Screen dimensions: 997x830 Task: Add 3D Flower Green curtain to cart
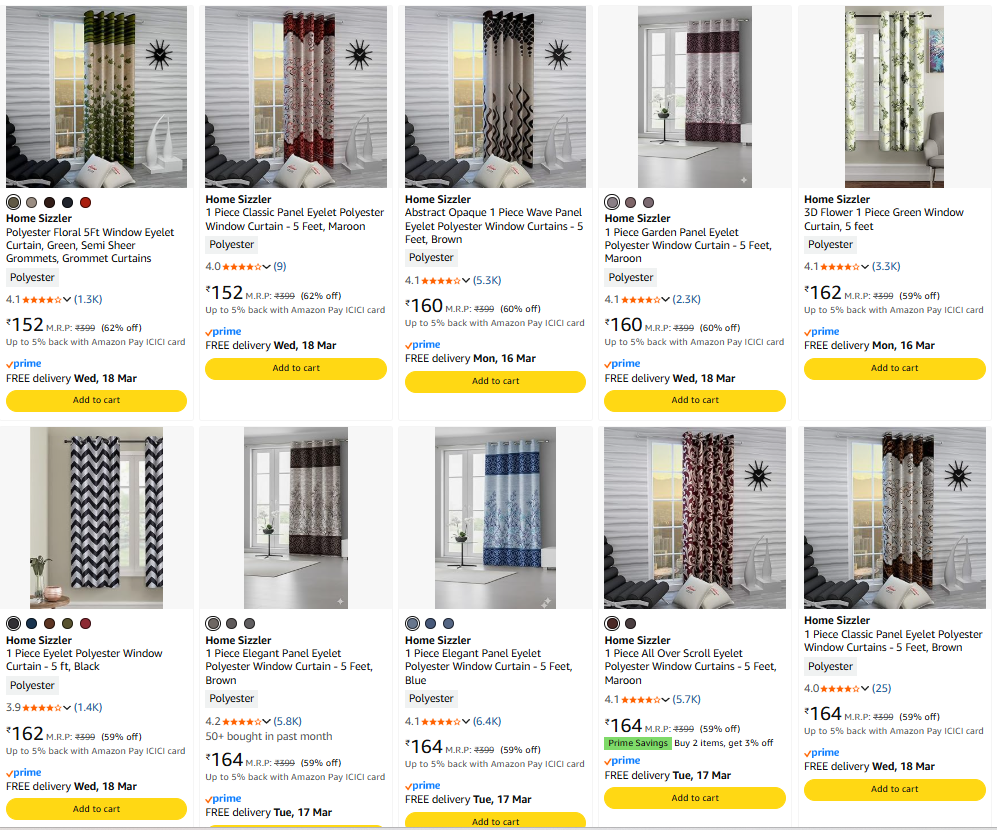894,368
